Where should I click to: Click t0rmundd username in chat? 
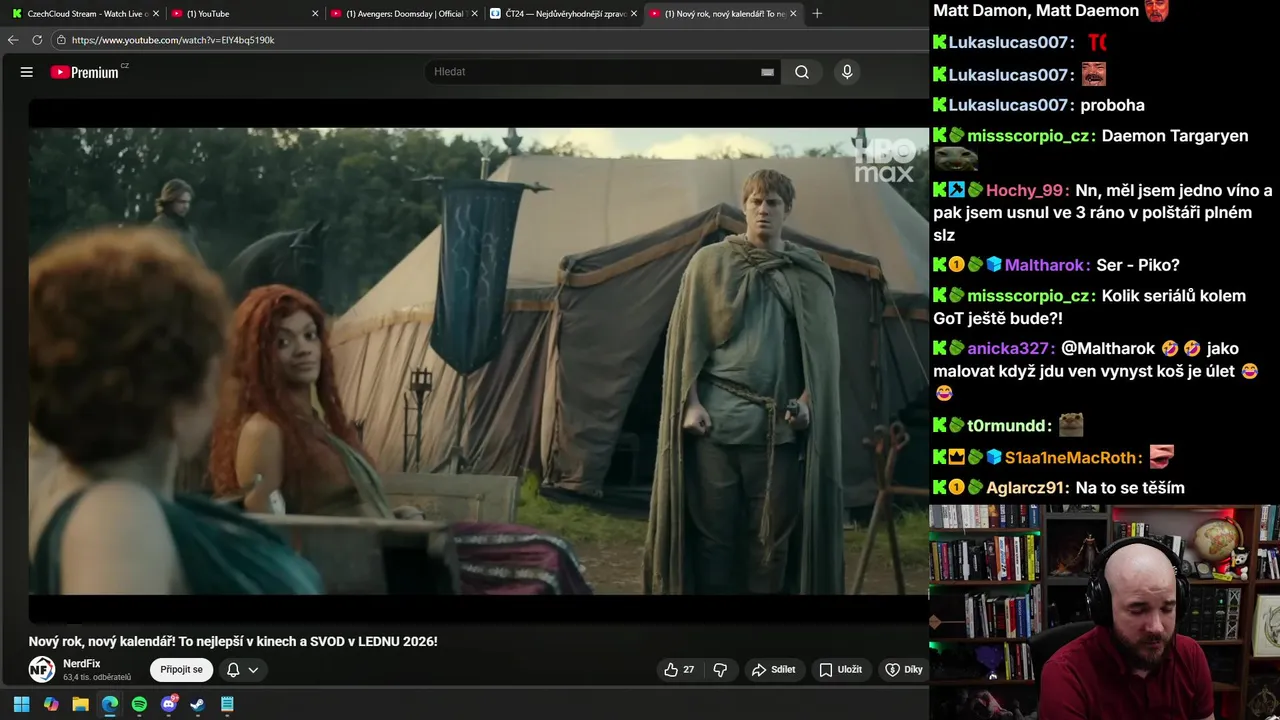(1005, 426)
